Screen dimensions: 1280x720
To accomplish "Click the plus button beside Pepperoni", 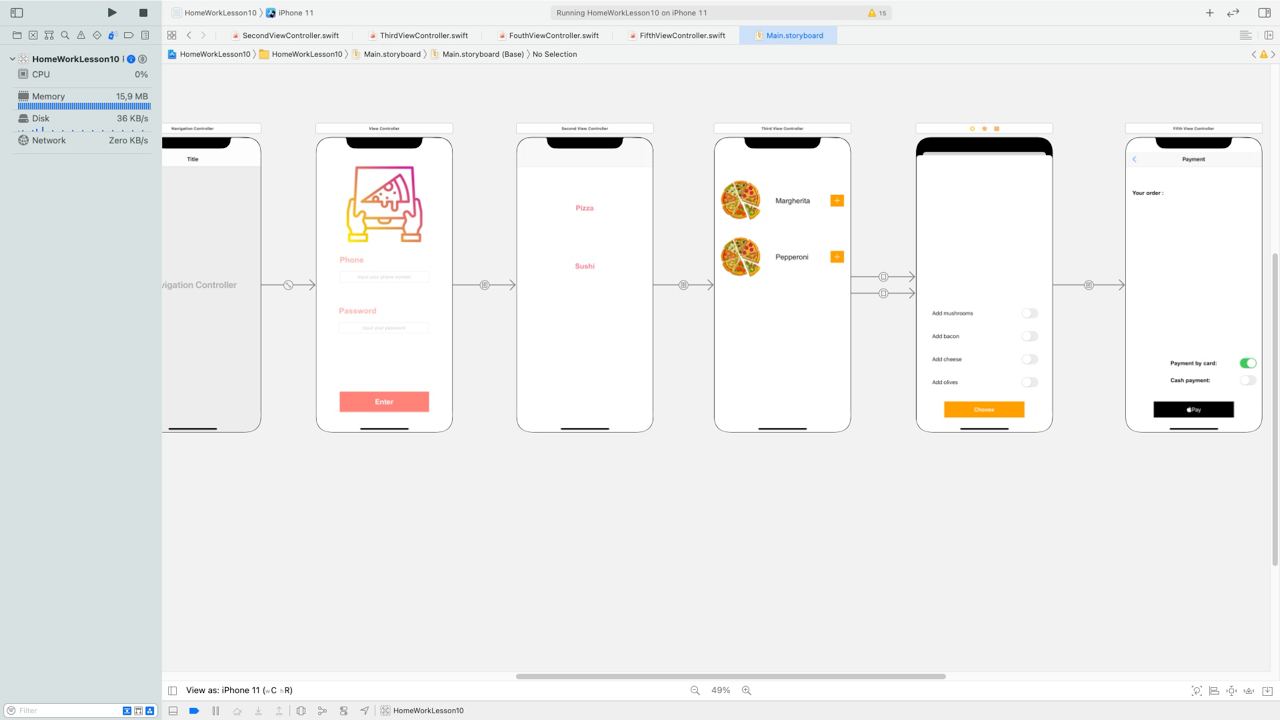I will [837, 257].
